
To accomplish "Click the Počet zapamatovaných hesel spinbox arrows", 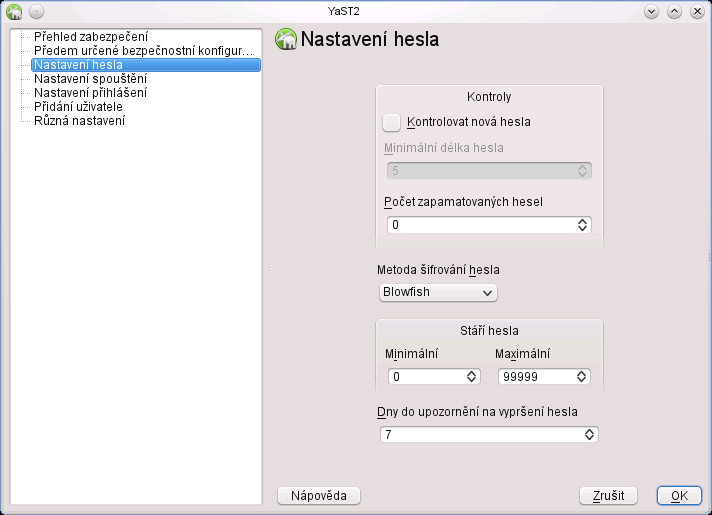I will pyautogui.click(x=582, y=225).
